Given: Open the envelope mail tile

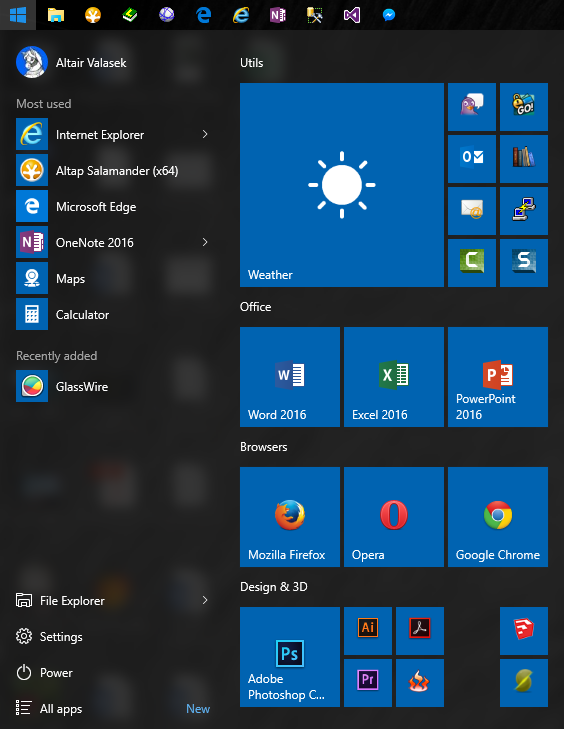Looking at the screenshot, I should [471, 211].
